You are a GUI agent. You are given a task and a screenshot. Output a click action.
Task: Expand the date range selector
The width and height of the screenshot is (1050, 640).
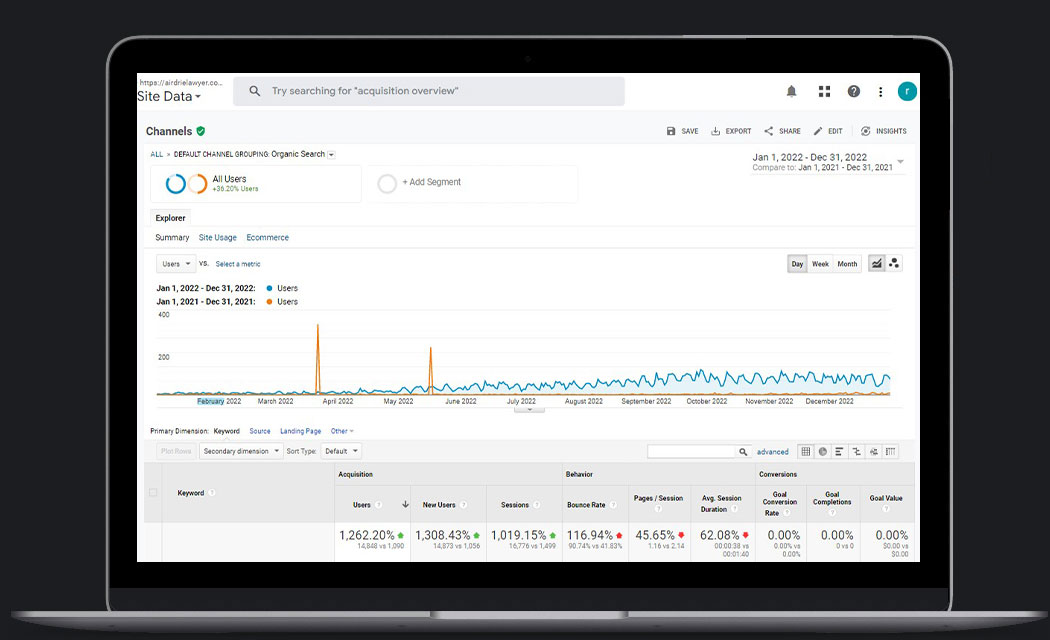(x=900, y=162)
